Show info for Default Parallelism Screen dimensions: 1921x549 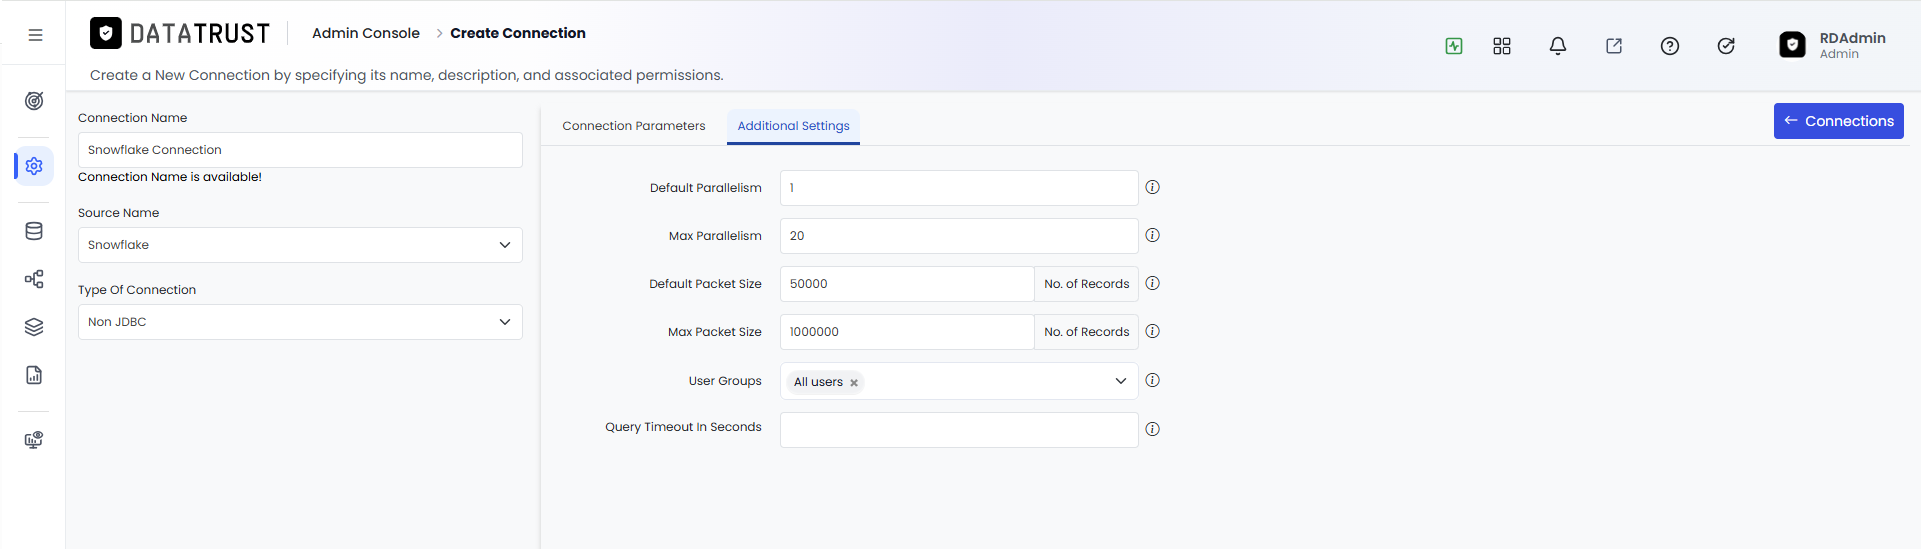(1153, 187)
